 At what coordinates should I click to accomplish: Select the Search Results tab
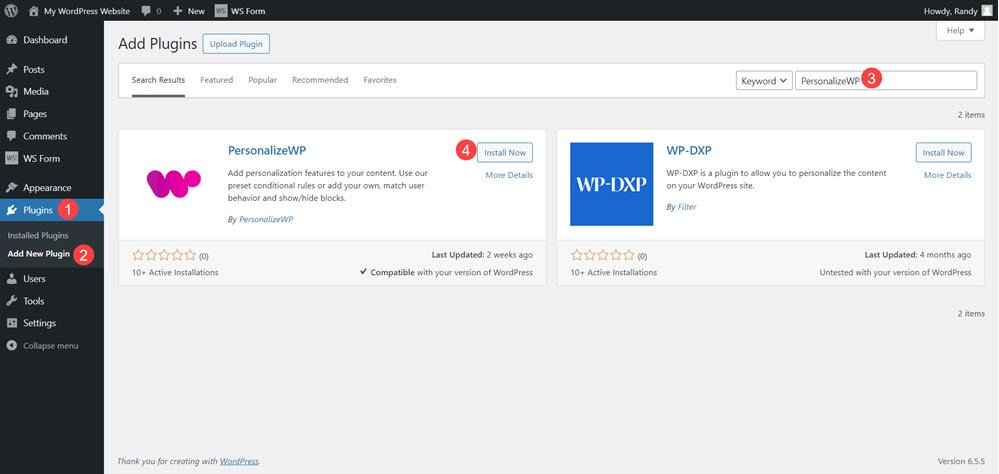pos(158,80)
